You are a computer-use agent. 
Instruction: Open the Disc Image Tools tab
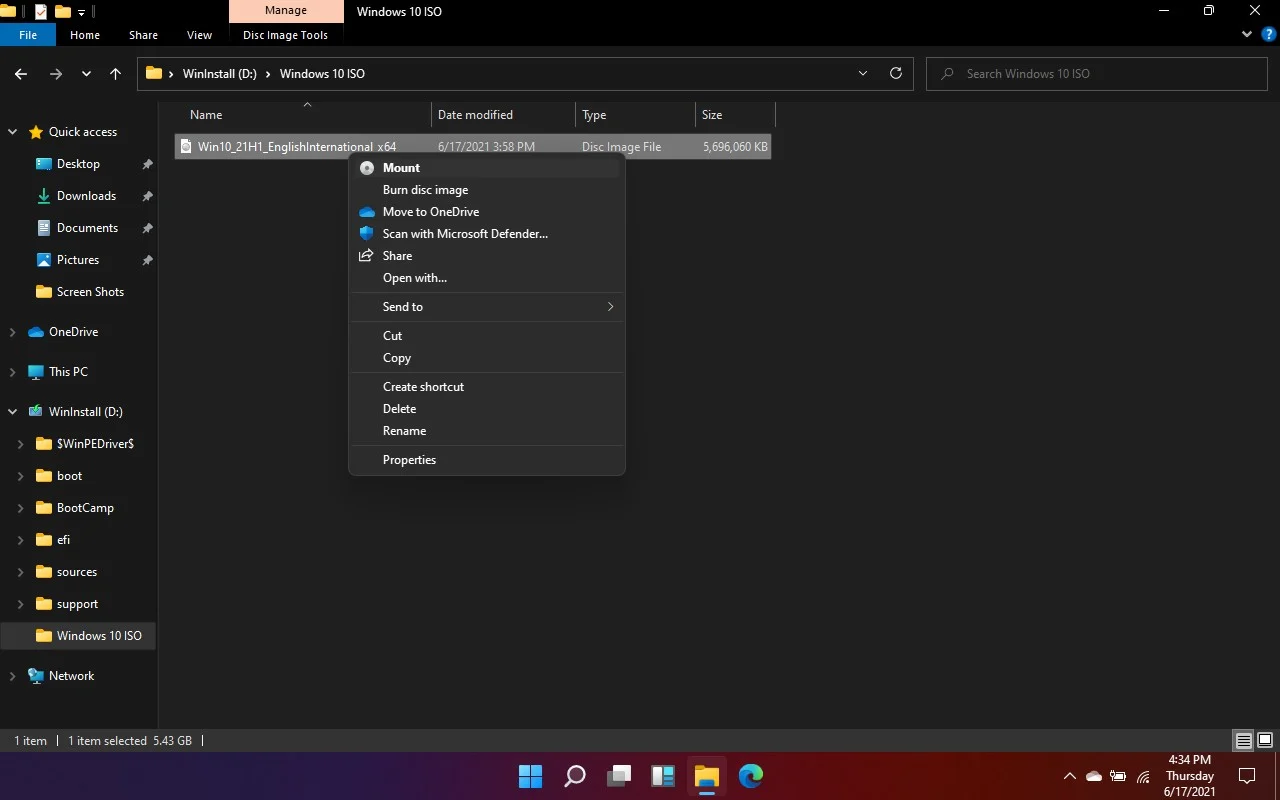pyautogui.click(x=285, y=35)
